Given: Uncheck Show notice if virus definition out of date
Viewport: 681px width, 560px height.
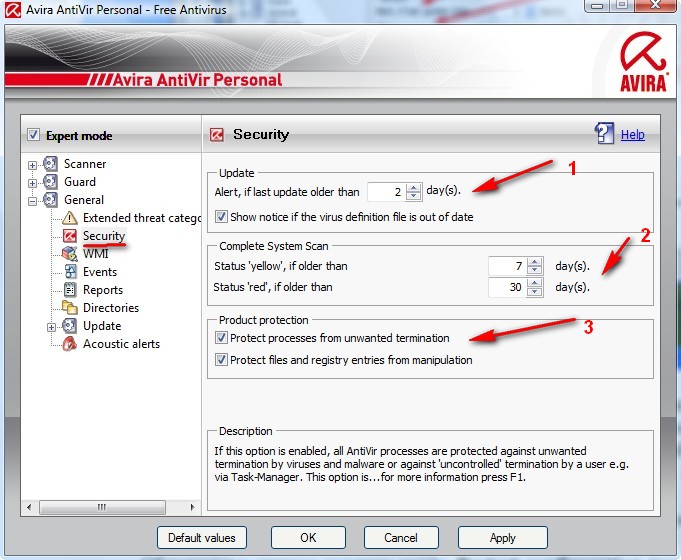Looking at the screenshot, I should [x=221, y=216].
